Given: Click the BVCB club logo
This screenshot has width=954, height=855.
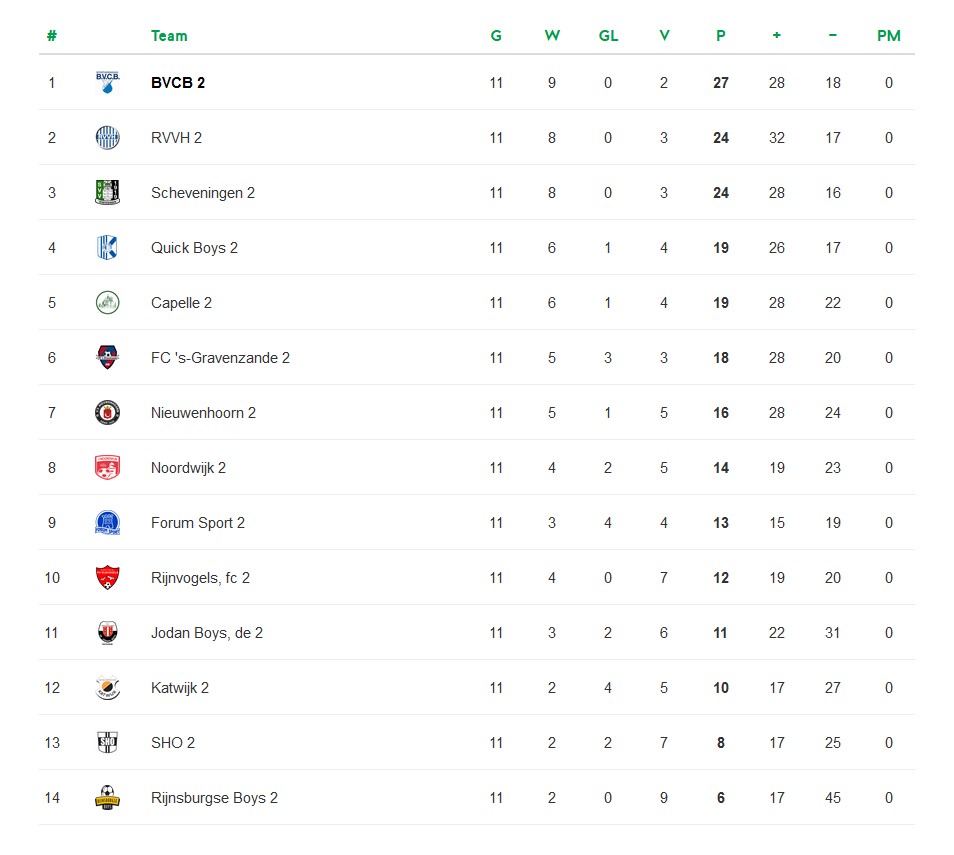Looking at the screenshot, I should 108,82.
